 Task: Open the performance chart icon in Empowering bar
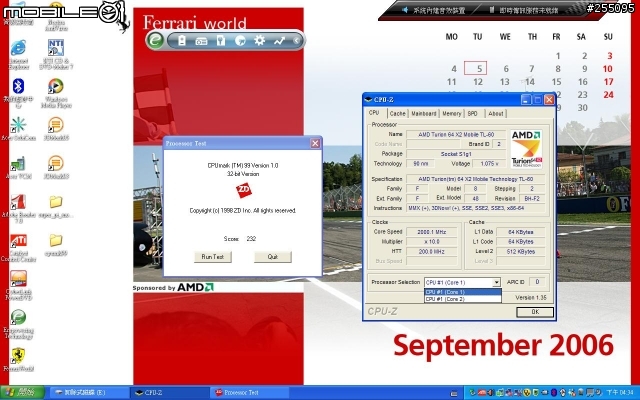coord(279,40)
